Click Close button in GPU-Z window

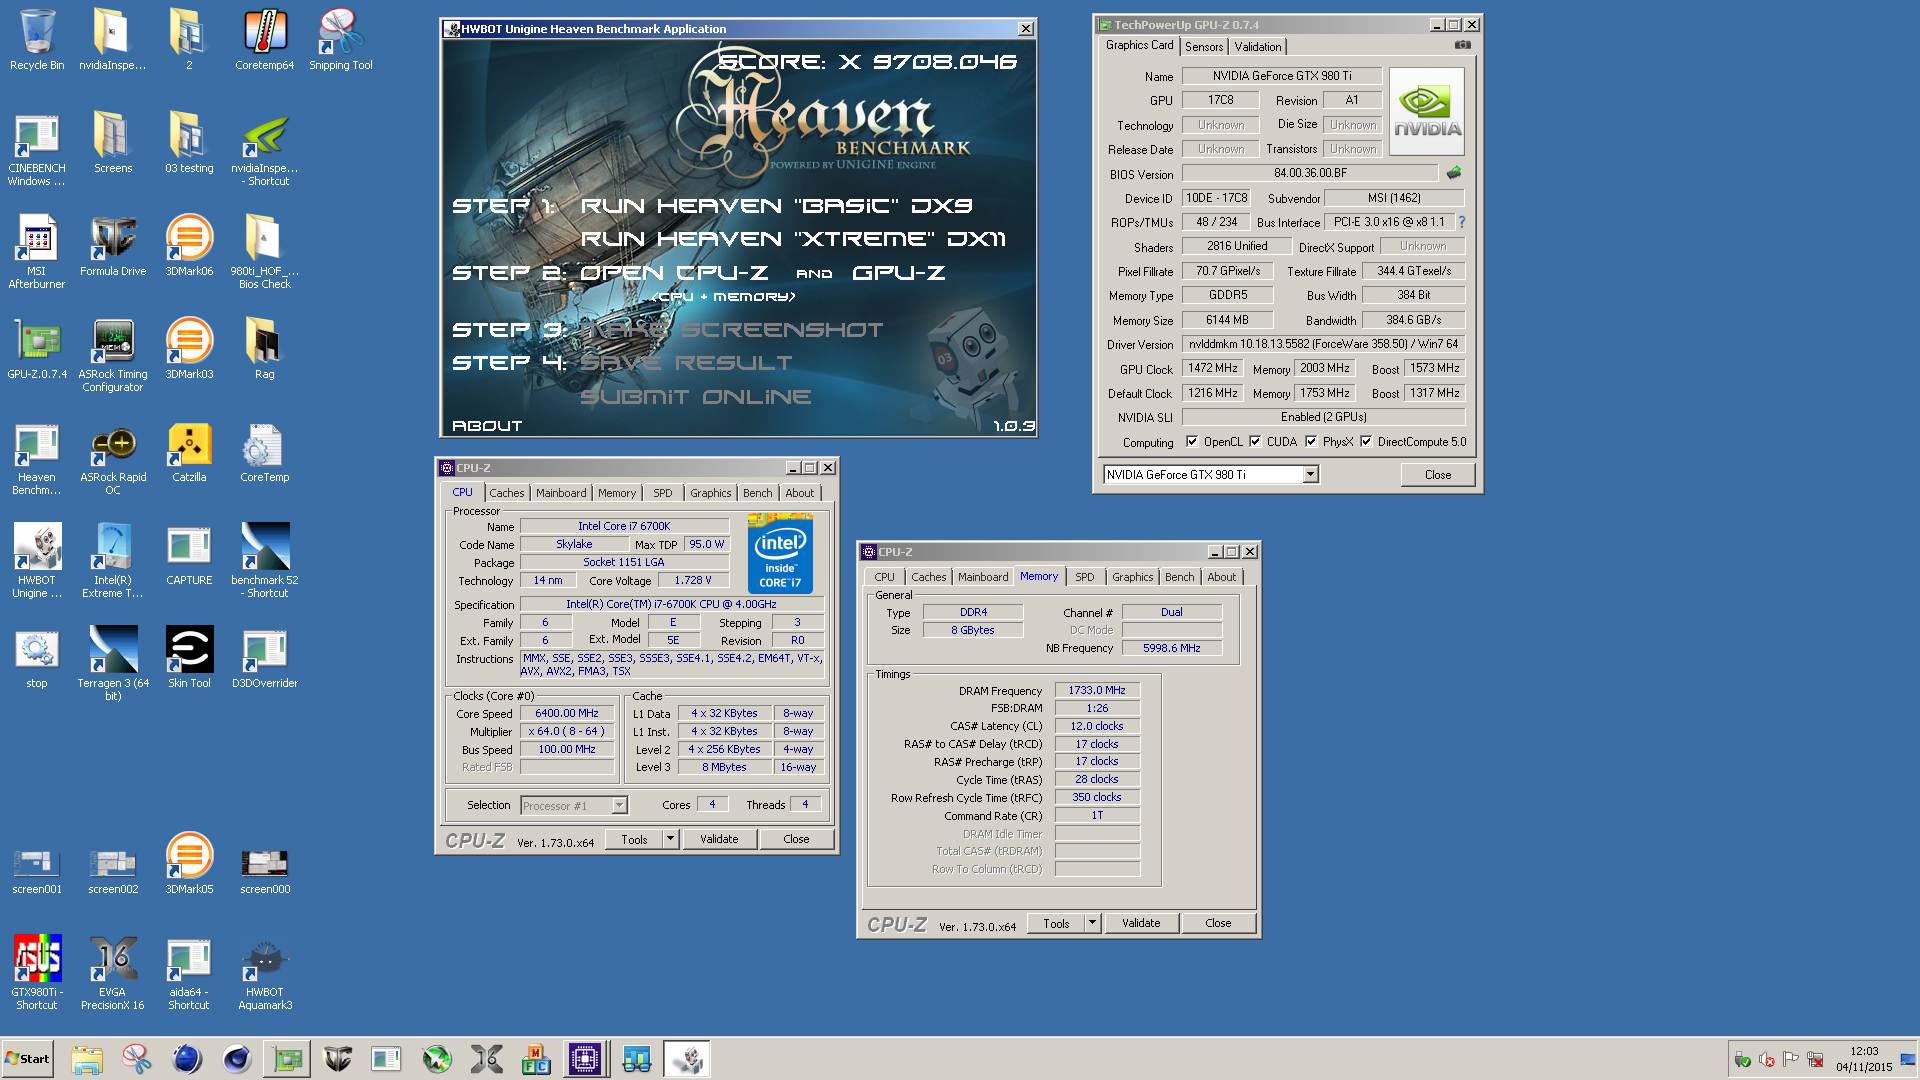point(1437,475)
